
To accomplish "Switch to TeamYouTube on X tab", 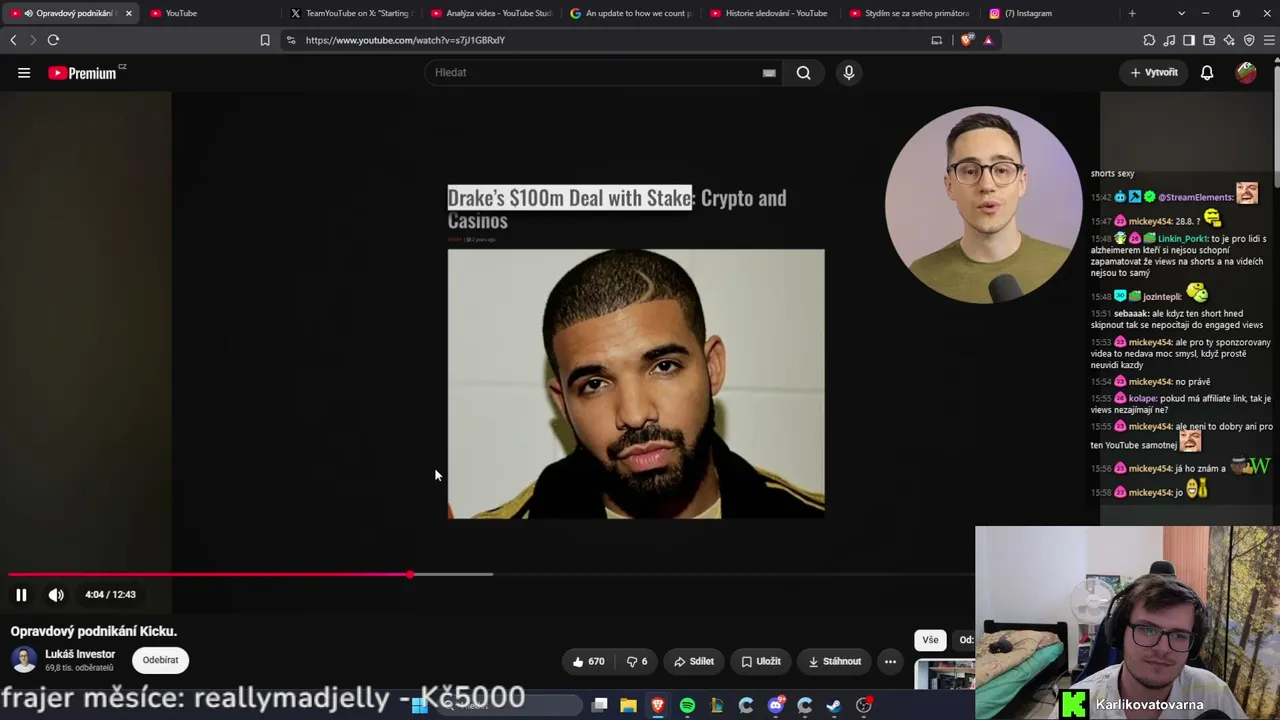I will click(x=350, y=13).
